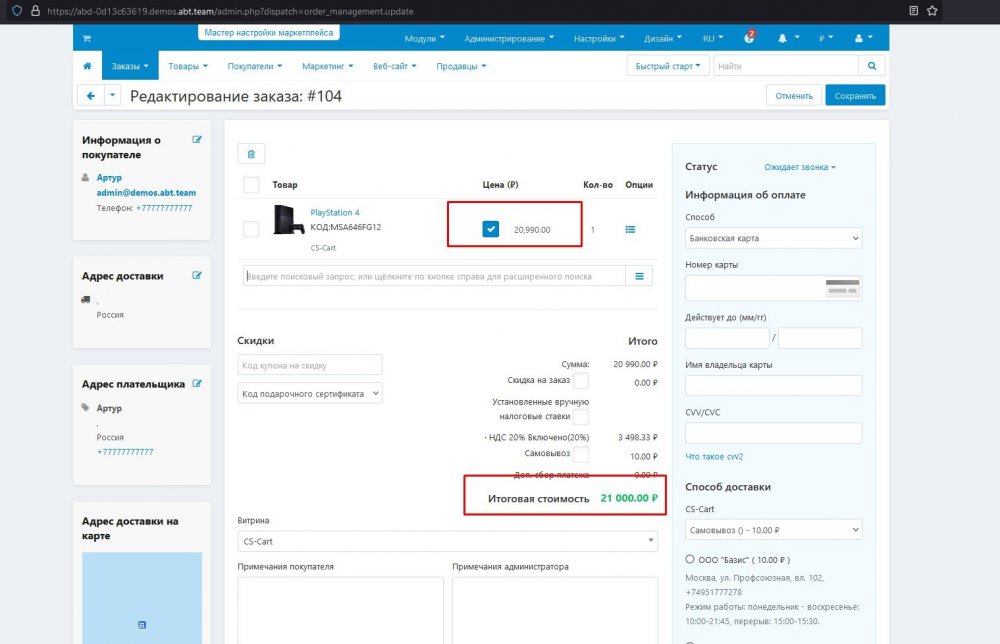Uncheck the price override checkbox
The image size is (1000, 644).
pos(490,229)
